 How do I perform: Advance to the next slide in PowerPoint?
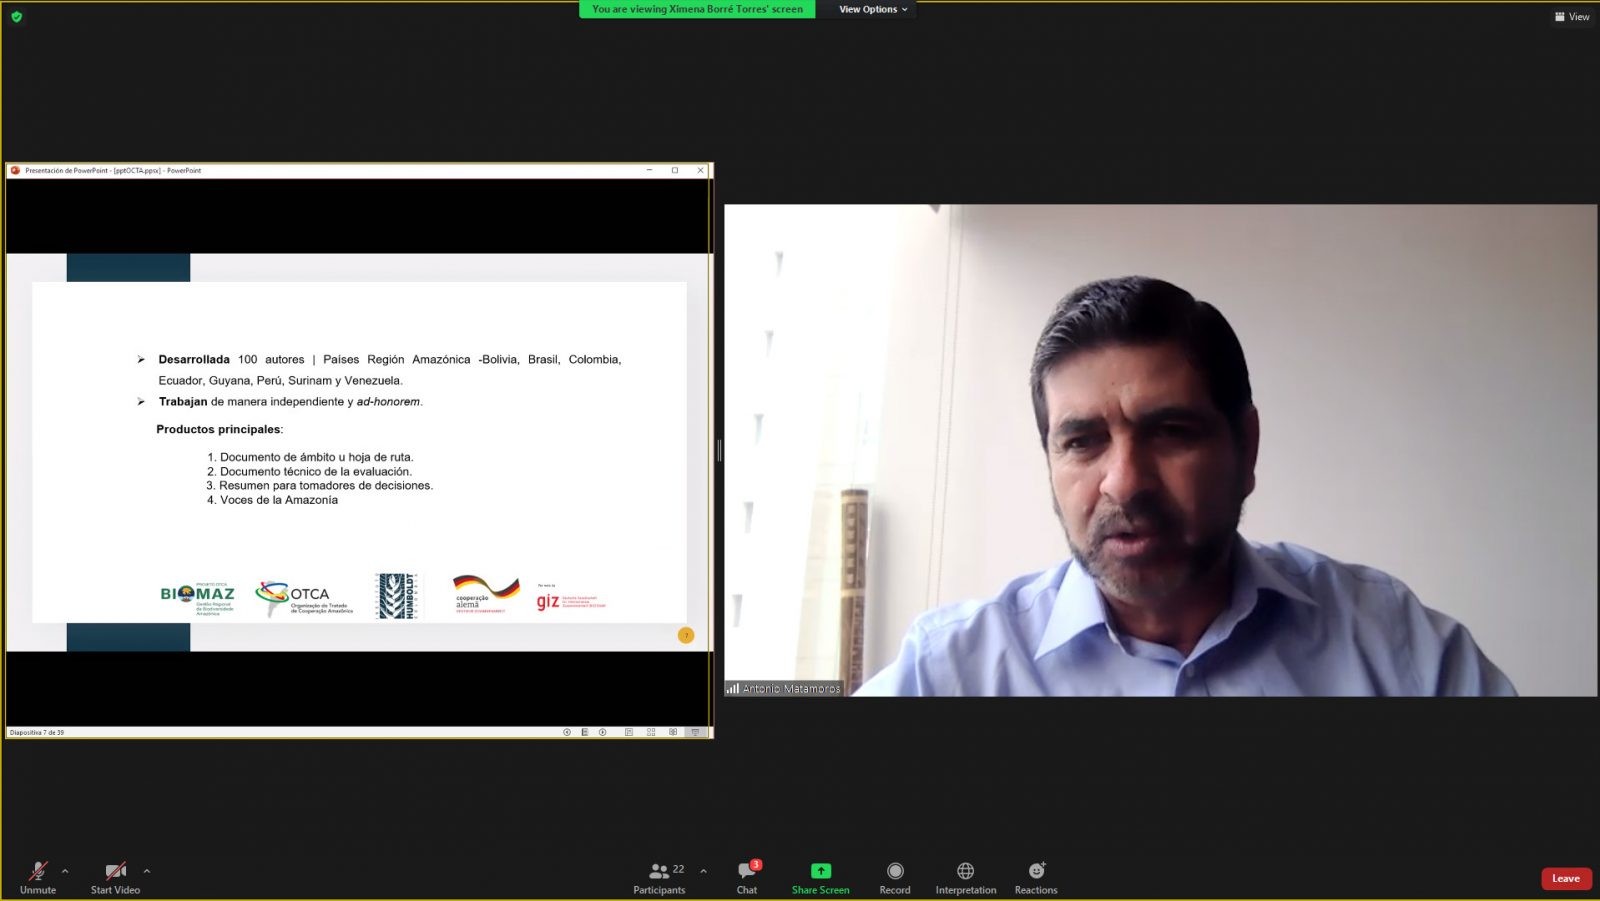602,732
